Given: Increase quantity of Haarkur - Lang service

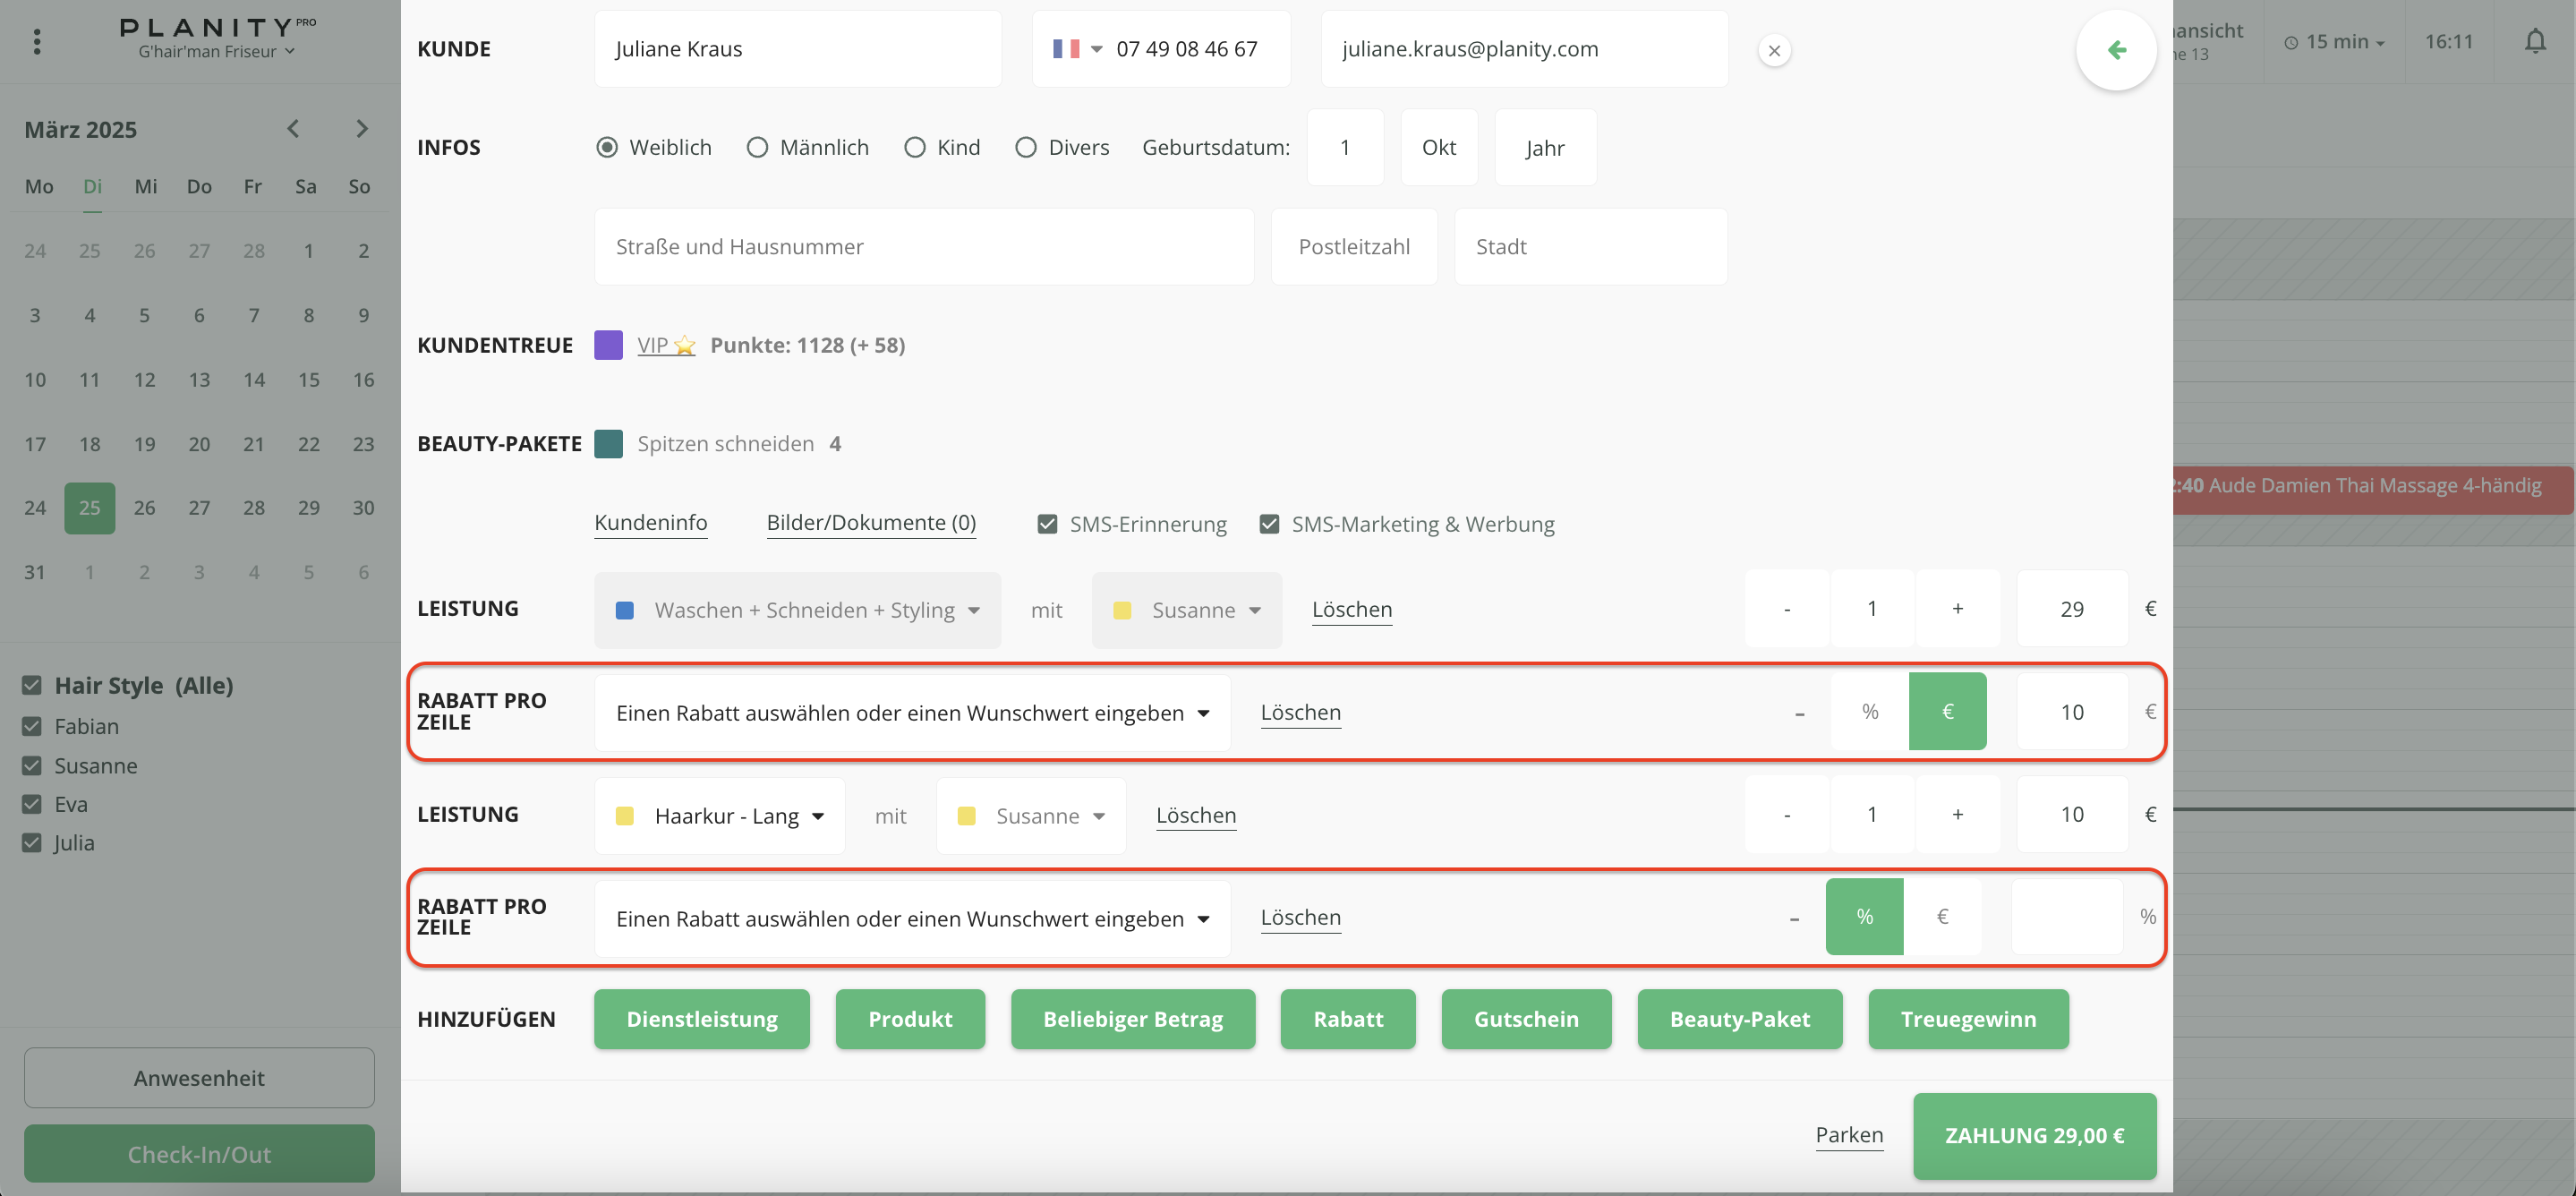Looking at the screenshot, I should (x=1957, y=815).
